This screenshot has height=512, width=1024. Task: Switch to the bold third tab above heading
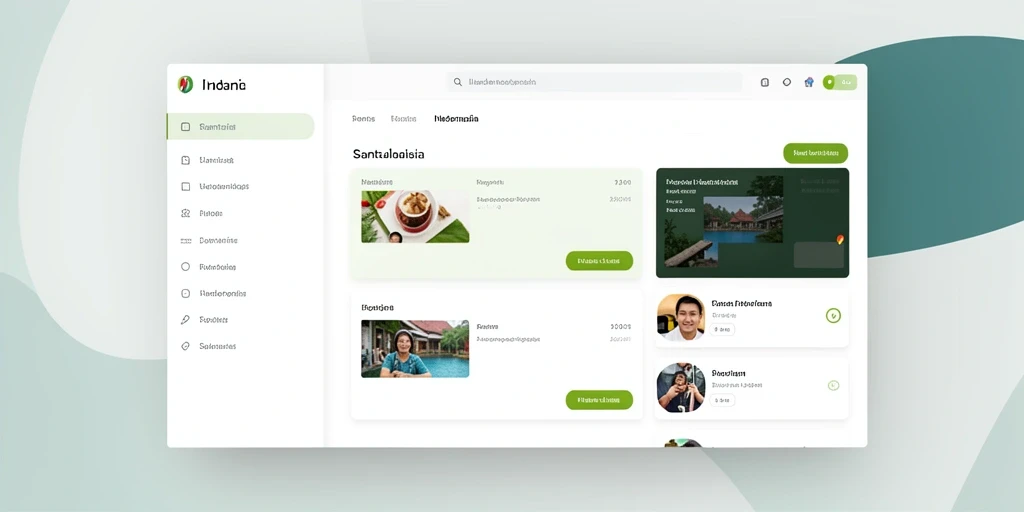point(456,119)
